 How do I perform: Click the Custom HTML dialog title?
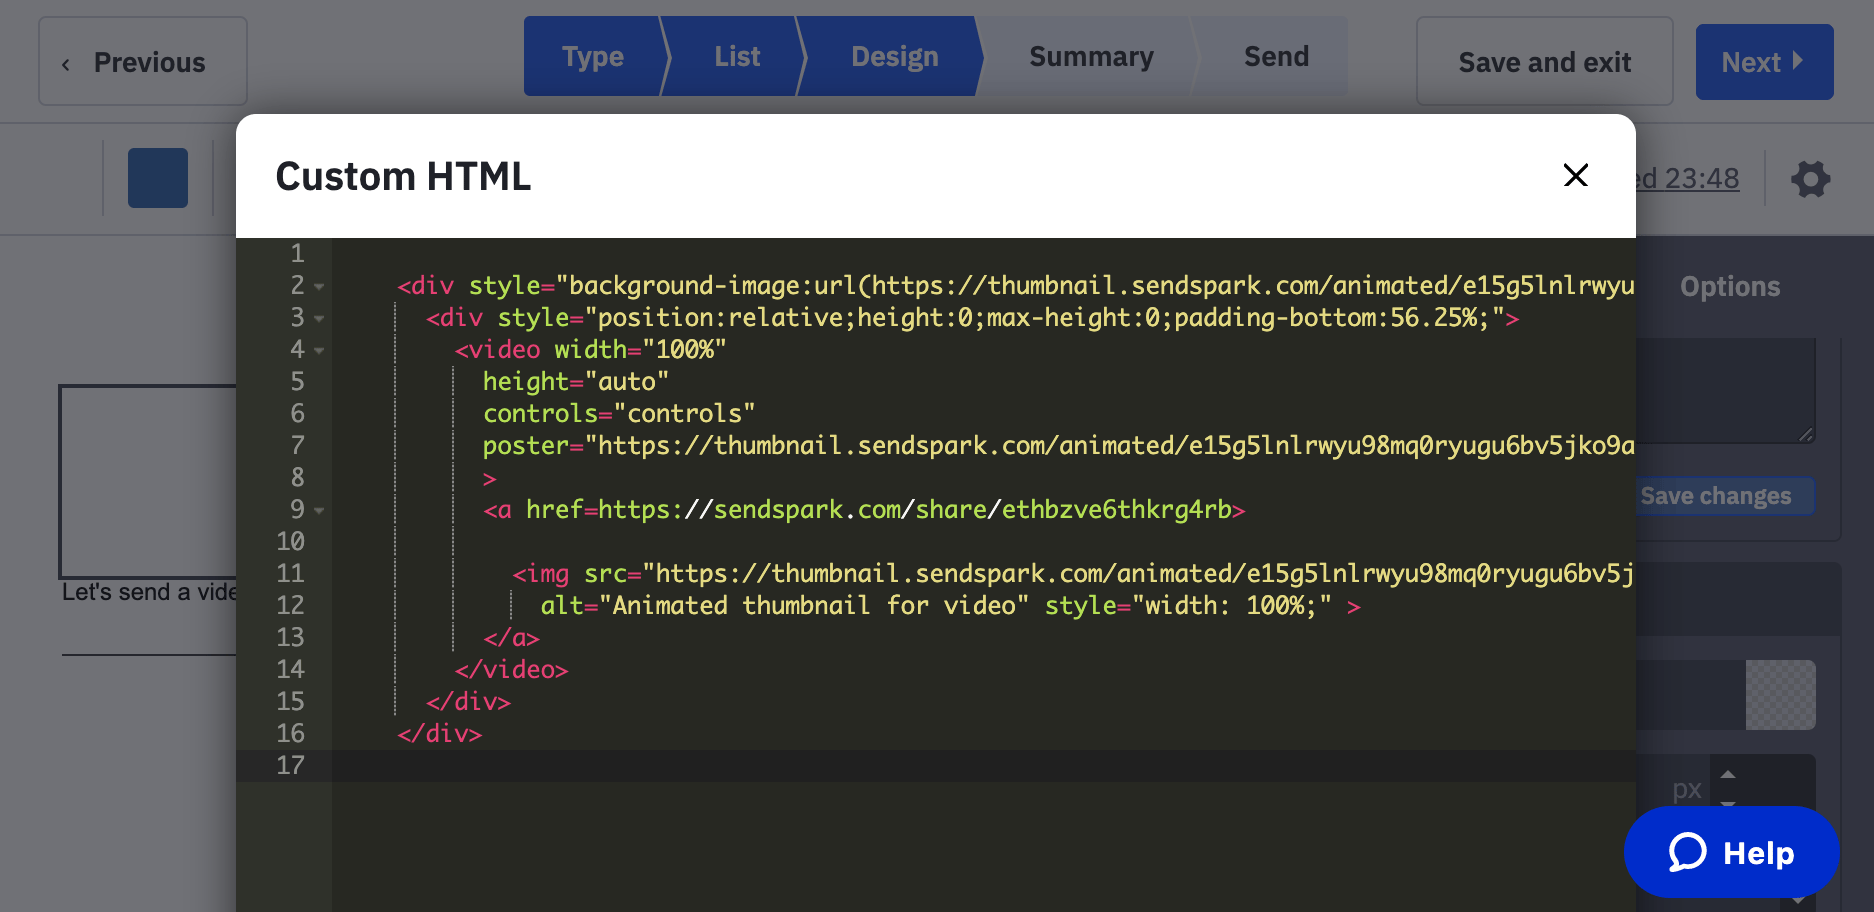[x=403, y=176]
